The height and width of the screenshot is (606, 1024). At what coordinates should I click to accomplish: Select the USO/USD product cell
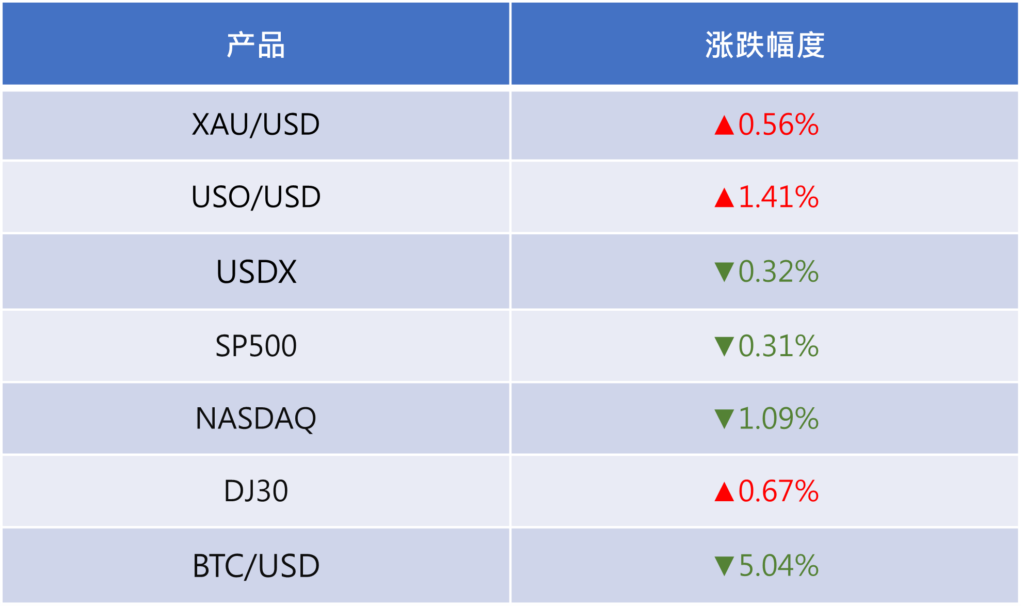coord(256,198)
